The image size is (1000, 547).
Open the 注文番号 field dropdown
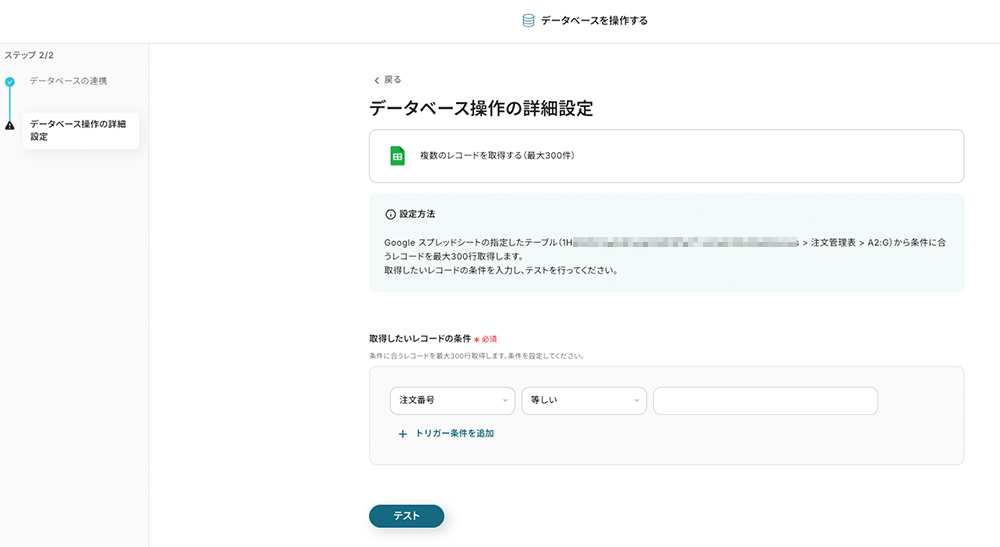point(452,401)
